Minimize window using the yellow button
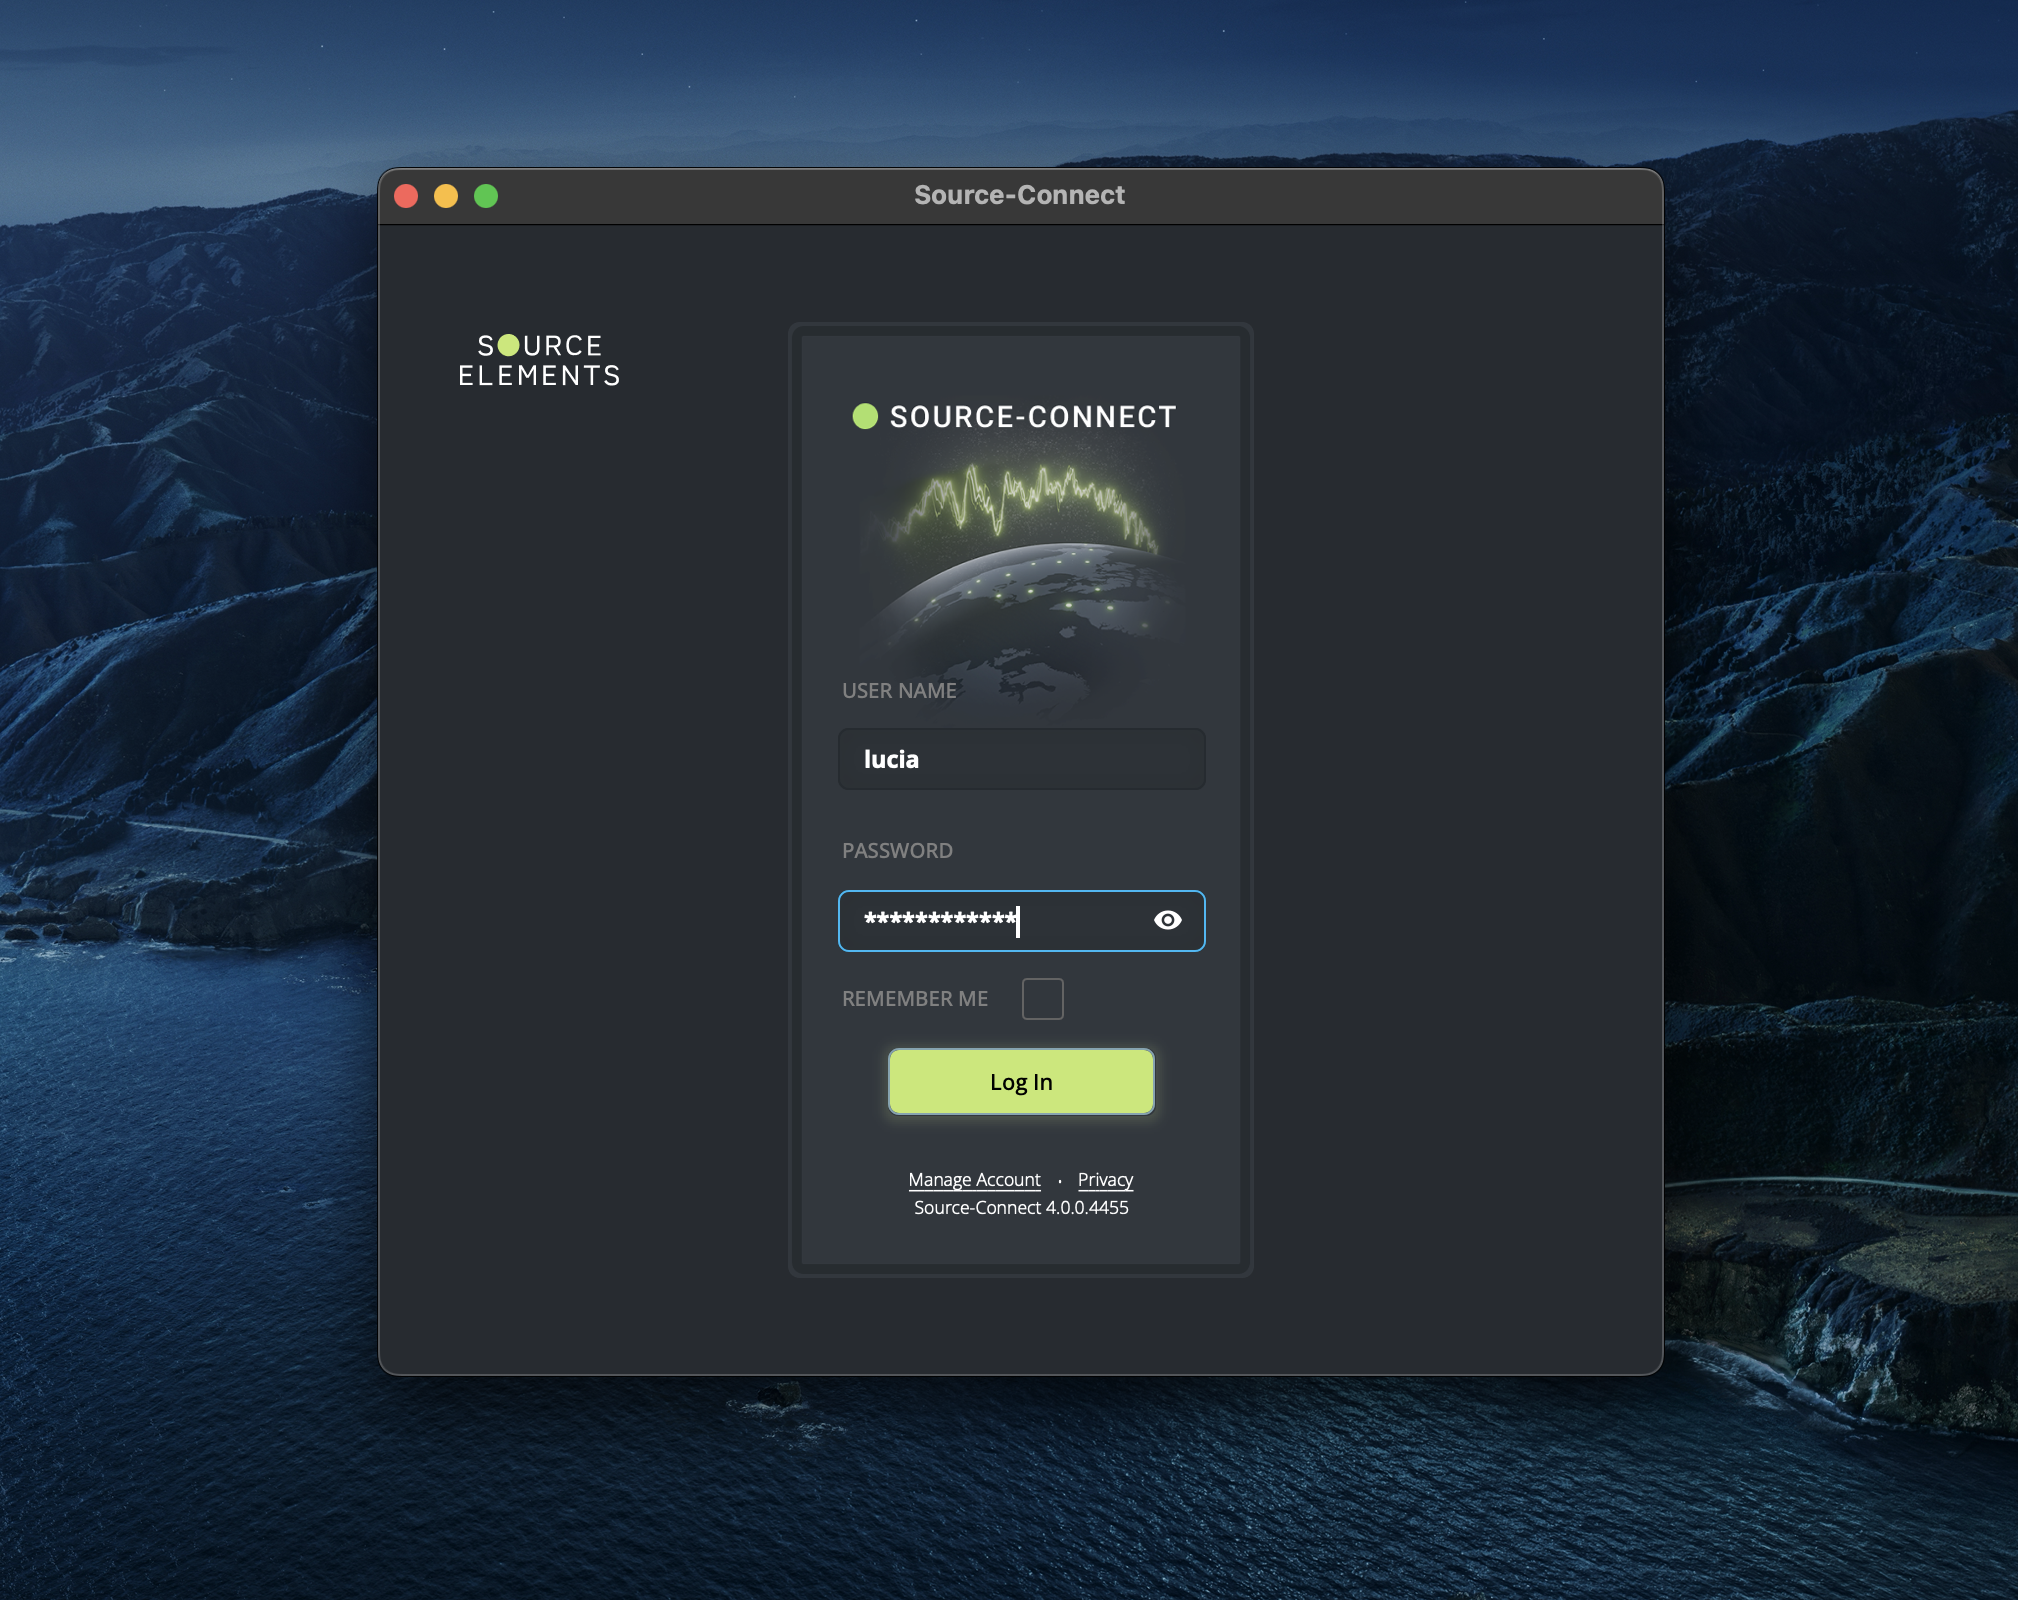The image size is (2018, 1600). (x=446, y=196)
